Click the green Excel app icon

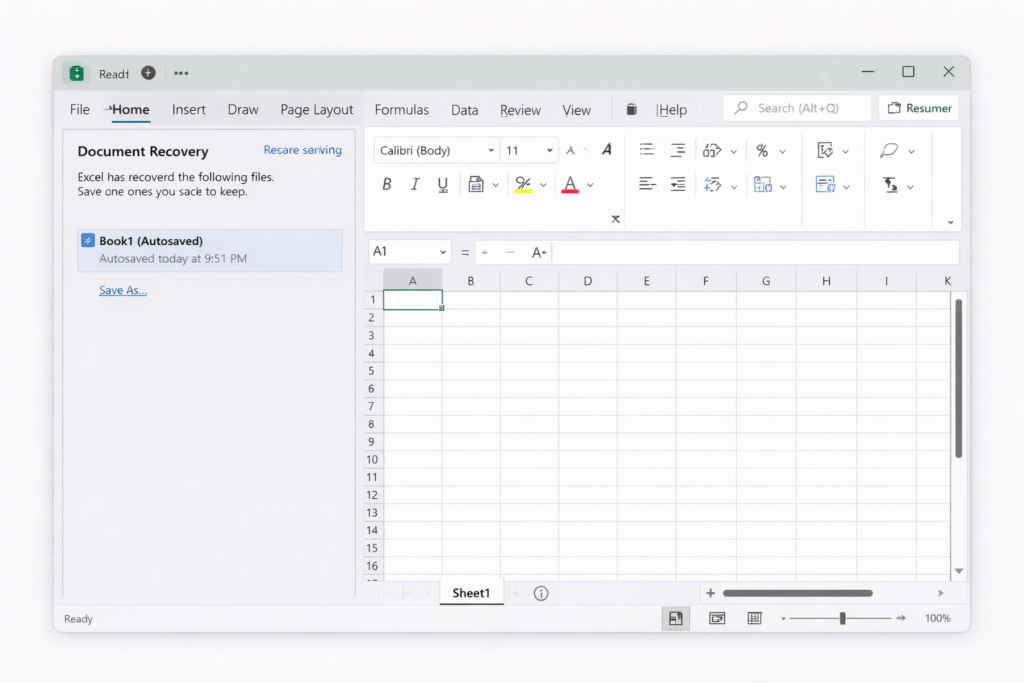[76, 73]
